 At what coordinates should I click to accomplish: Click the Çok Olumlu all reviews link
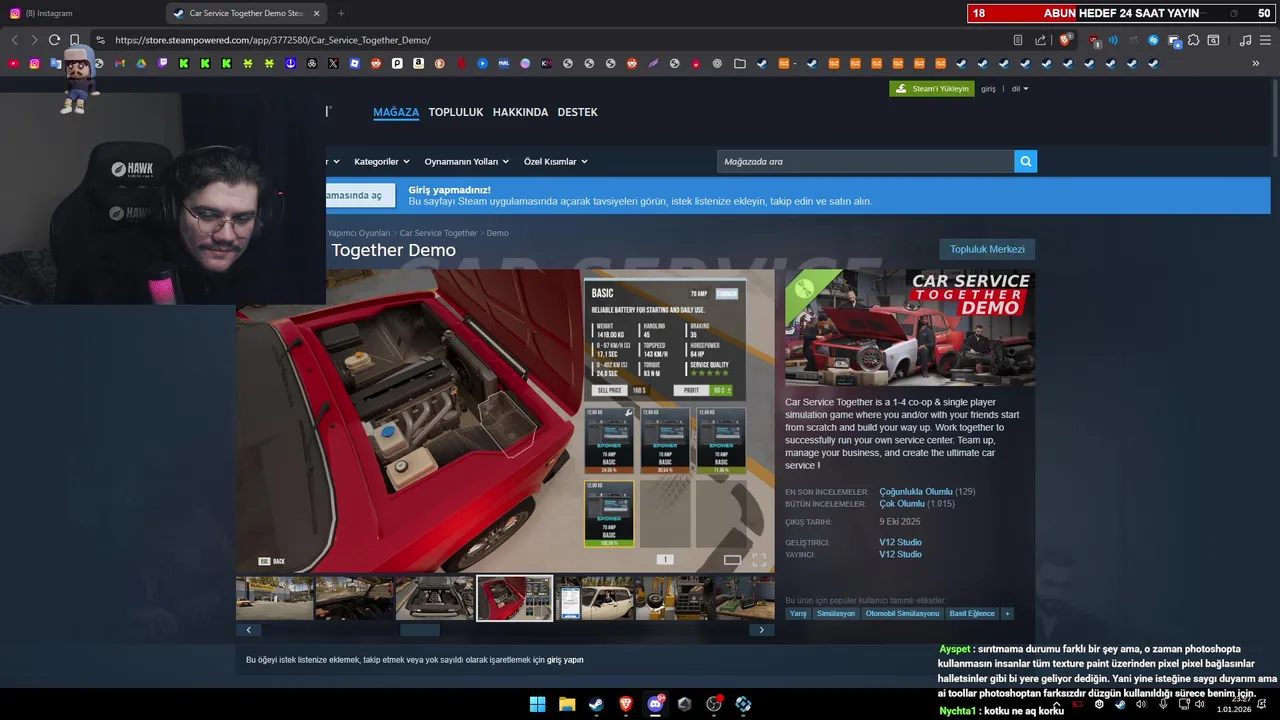pyautogui.click(x=902, y=504)
